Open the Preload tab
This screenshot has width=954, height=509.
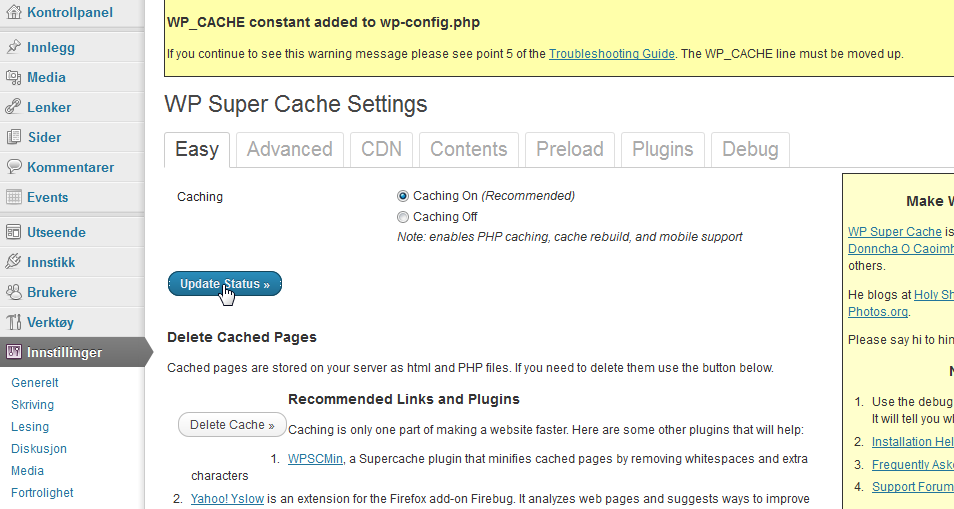569,150
